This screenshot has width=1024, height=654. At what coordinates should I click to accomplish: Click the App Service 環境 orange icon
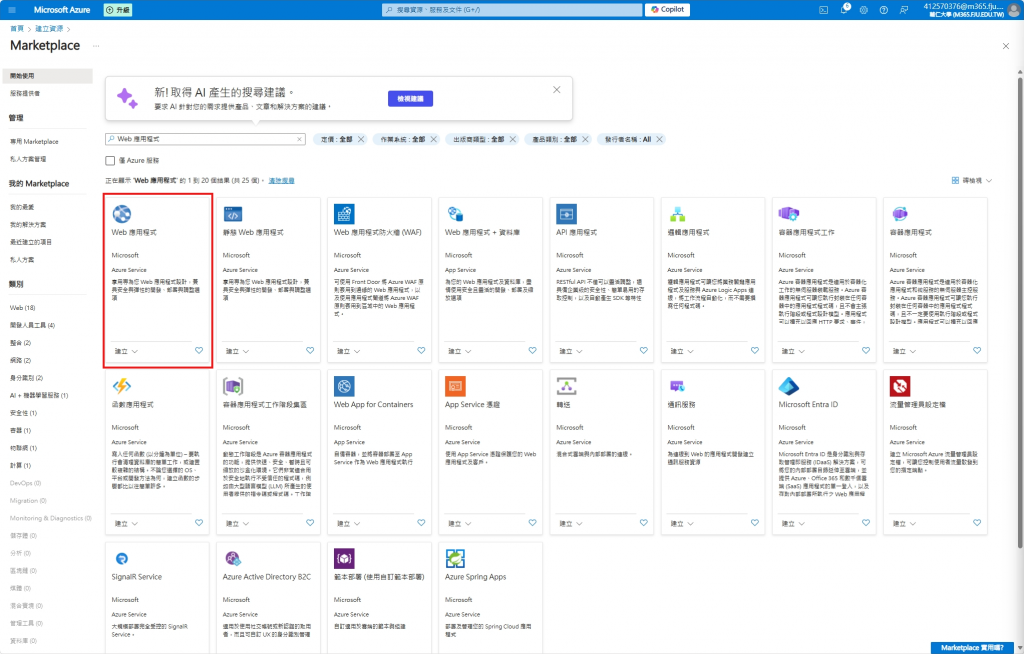455,386
